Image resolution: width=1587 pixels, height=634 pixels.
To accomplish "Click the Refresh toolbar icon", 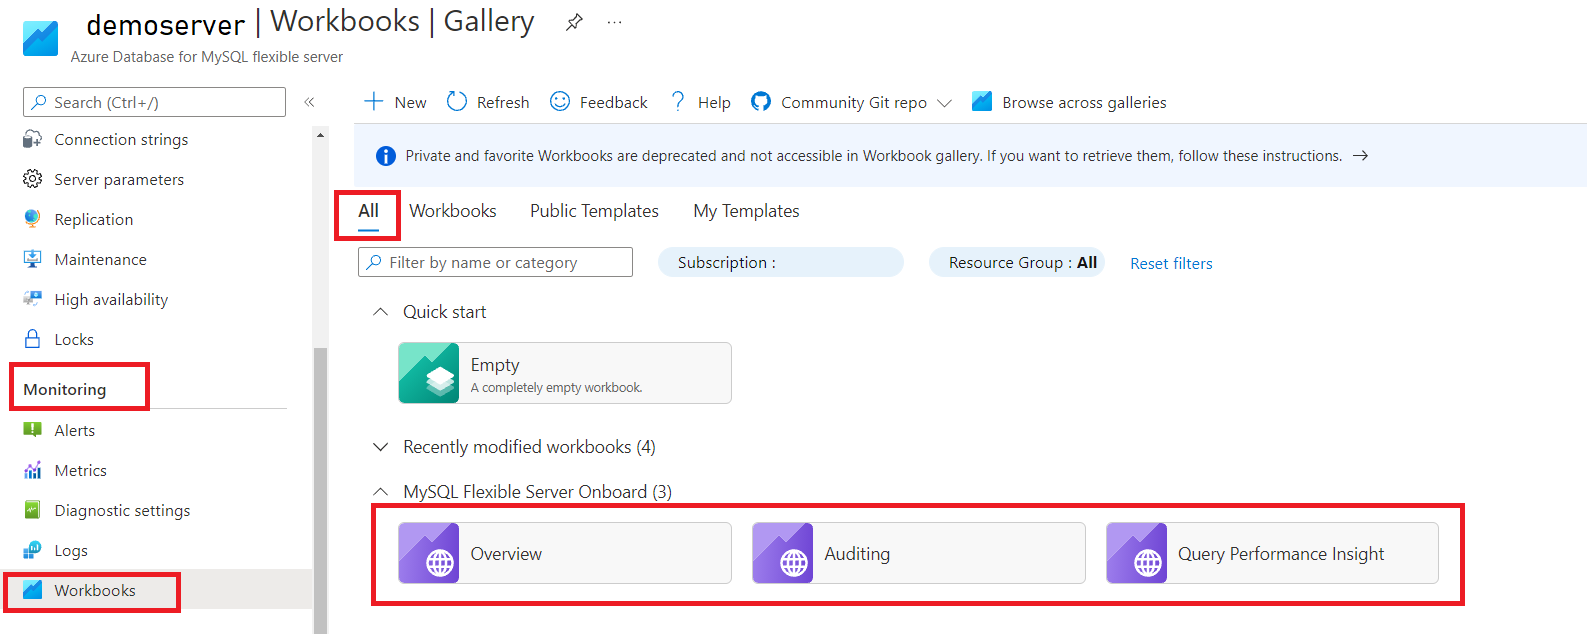I will [x=457, y=102].
